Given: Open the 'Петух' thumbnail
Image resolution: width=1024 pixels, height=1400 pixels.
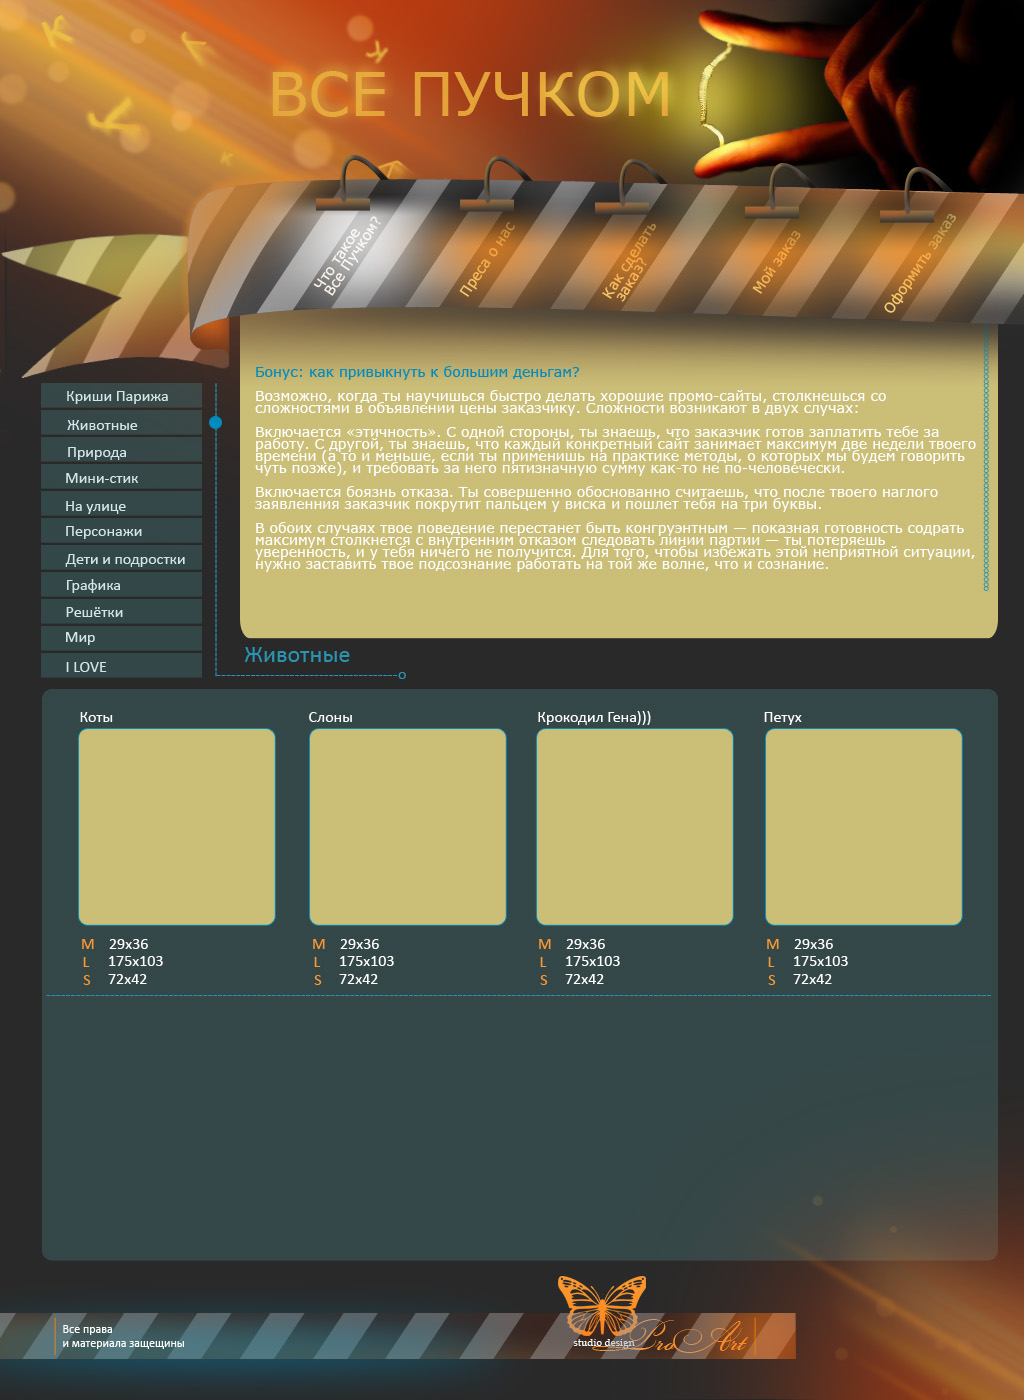Looking at the screenshot, I should 864,826.
